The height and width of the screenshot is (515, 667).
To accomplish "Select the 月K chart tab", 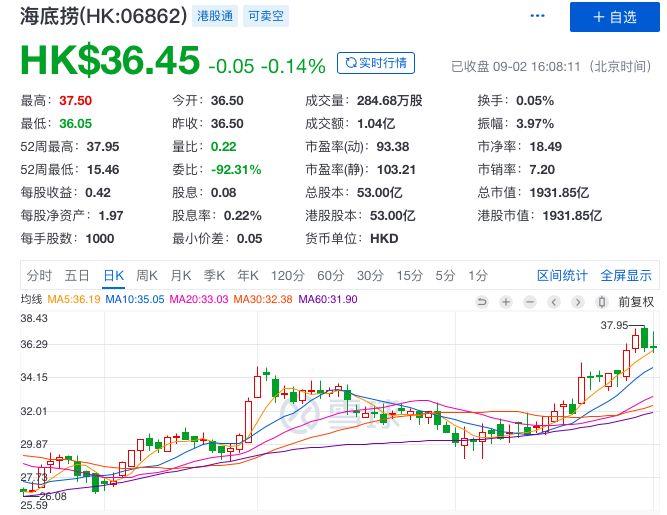I will (181, 276).
